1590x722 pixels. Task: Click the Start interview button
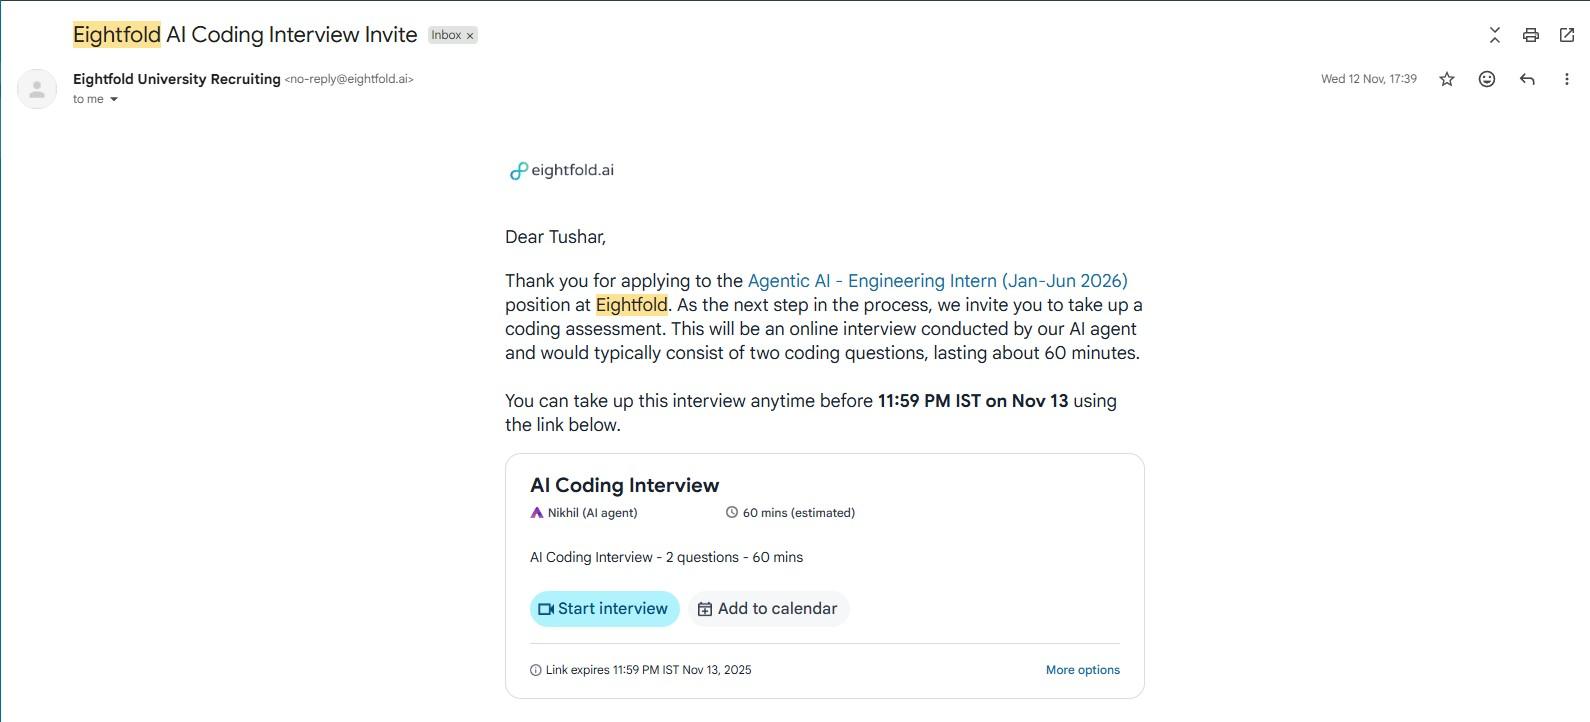(x=604, y=609)
